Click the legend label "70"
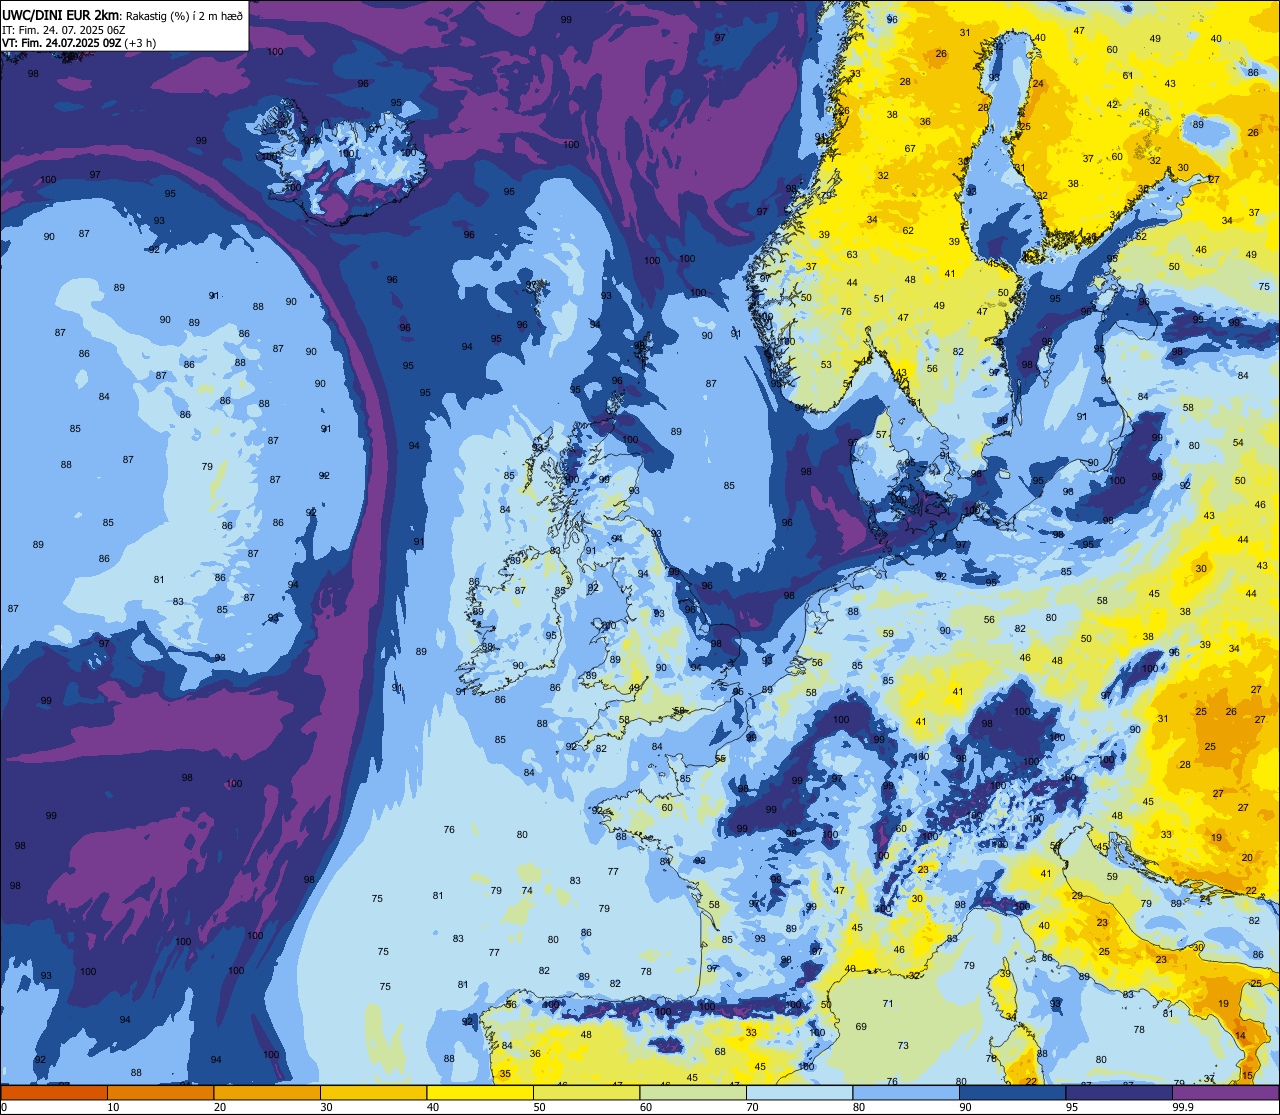The height and width of the screenshot is (1115, 1280). pos(752,1107)
